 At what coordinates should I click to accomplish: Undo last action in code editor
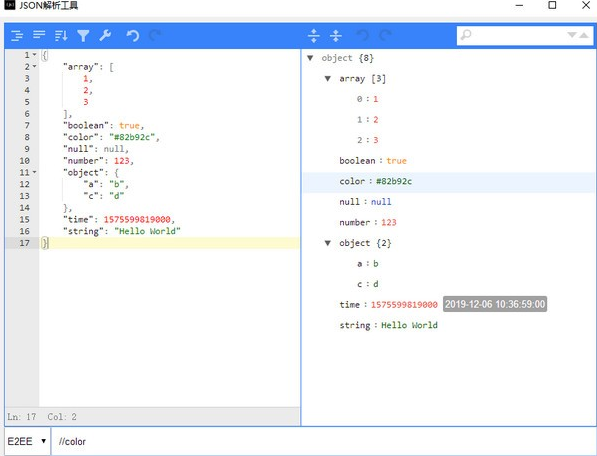tap(133, 36)
